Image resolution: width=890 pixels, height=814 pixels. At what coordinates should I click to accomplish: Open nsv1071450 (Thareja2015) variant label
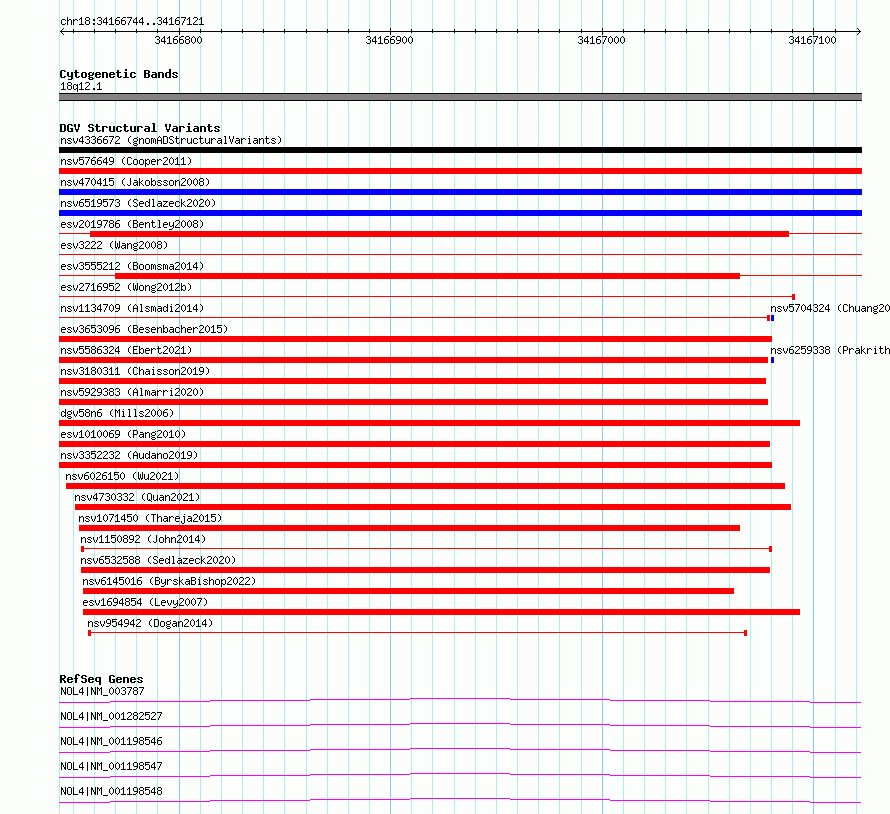(150, 518)
